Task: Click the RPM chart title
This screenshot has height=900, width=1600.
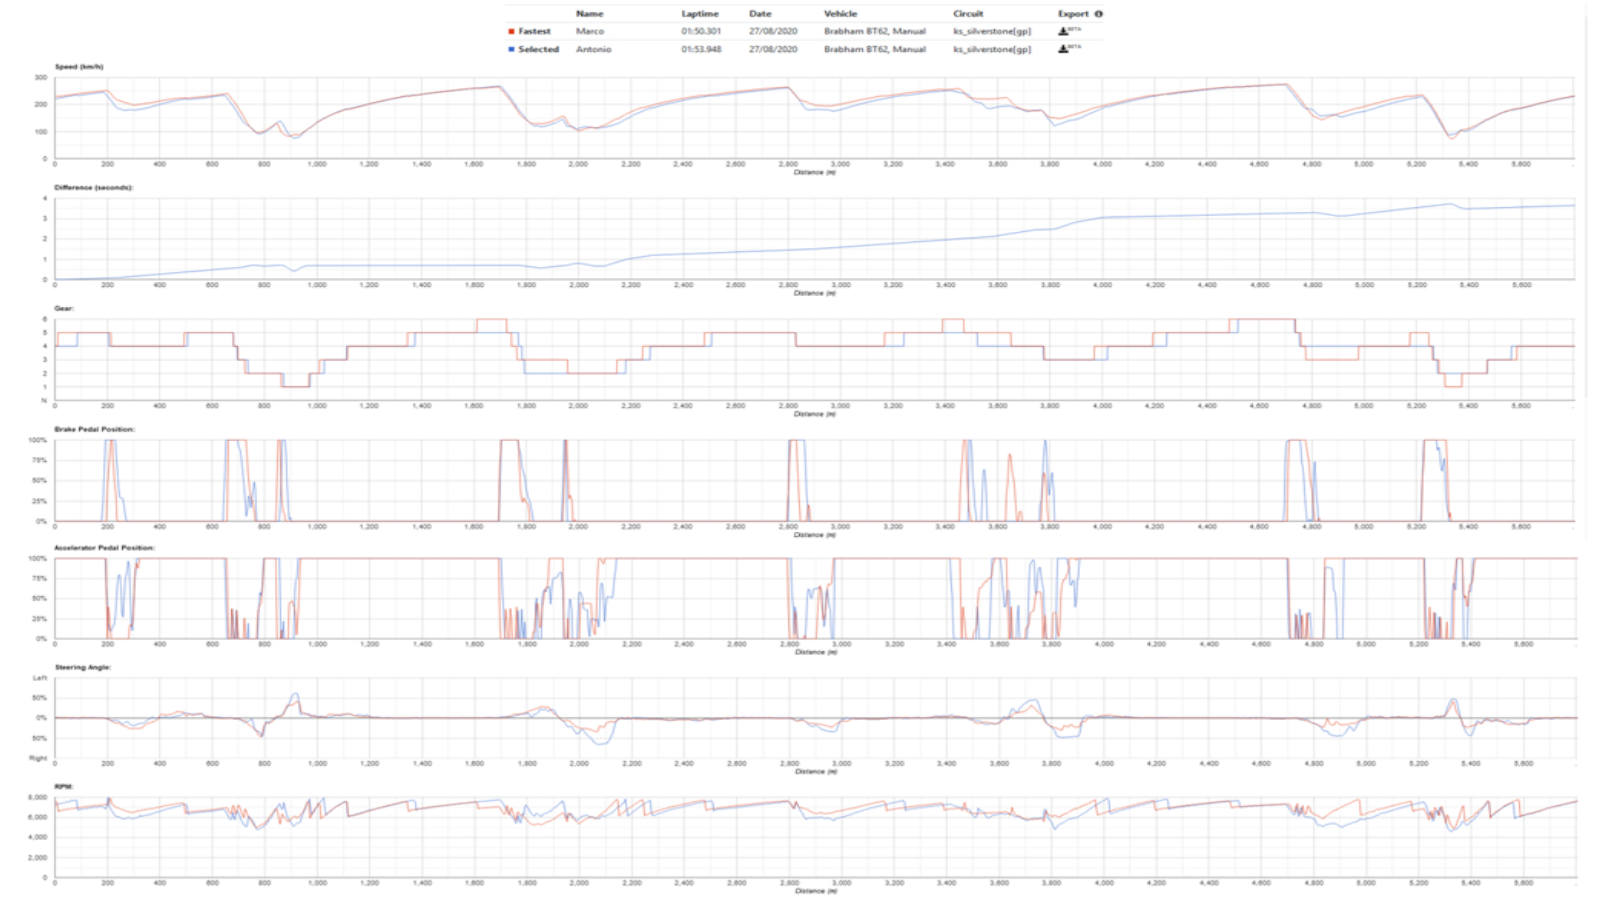Action: tap(64, 787)
